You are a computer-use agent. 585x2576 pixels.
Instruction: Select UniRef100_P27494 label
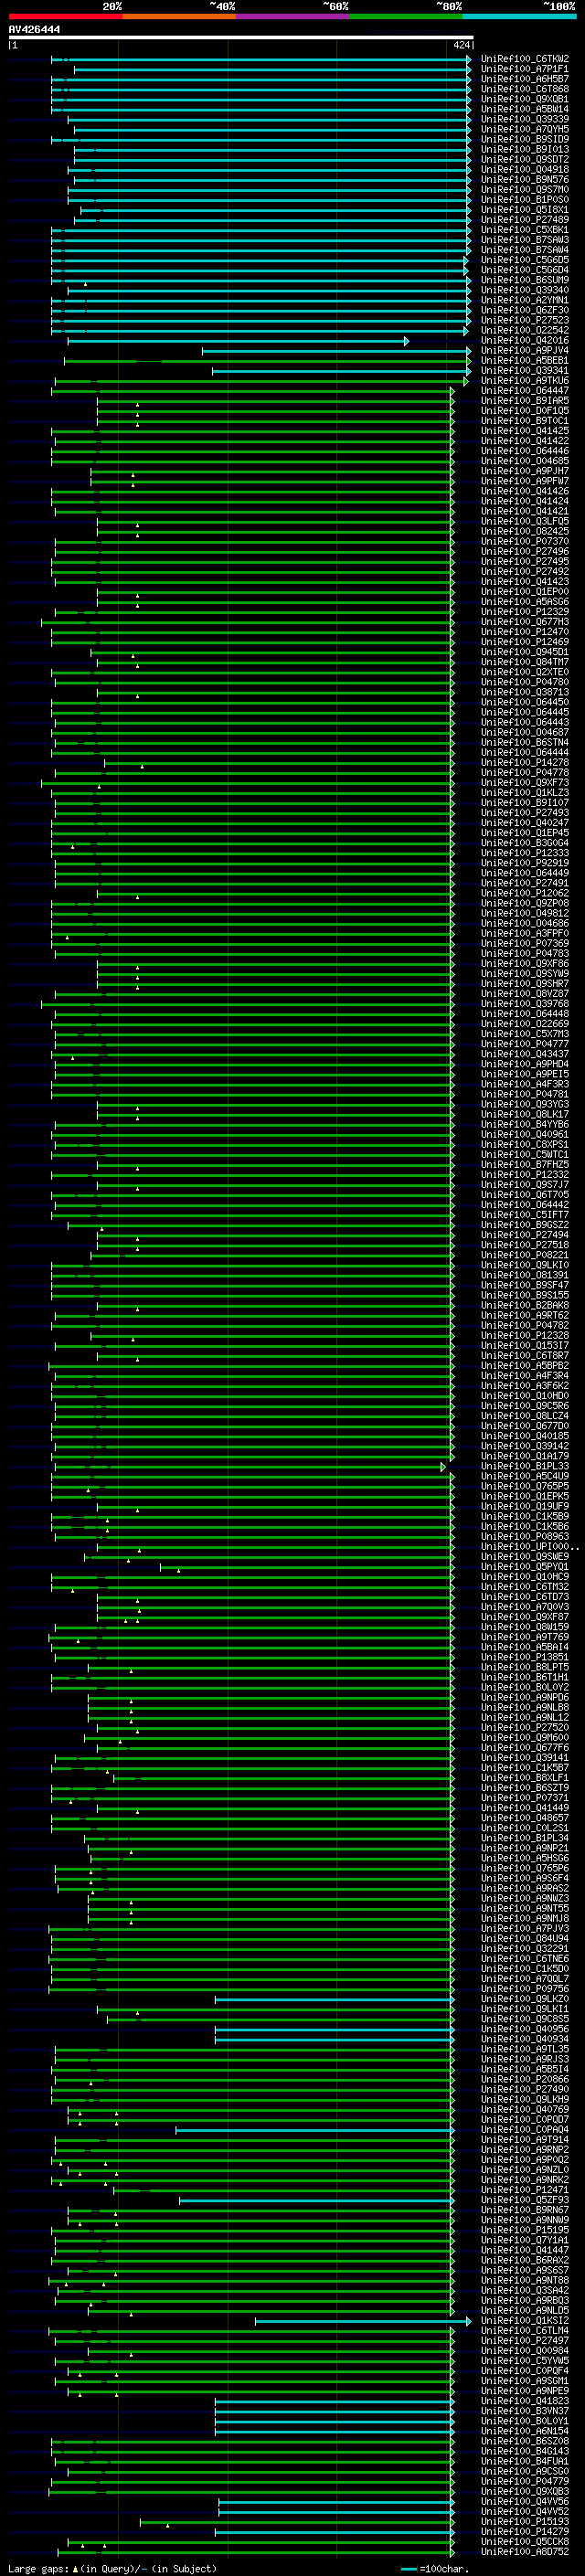pyautogui.click(x=525, y=1234)
